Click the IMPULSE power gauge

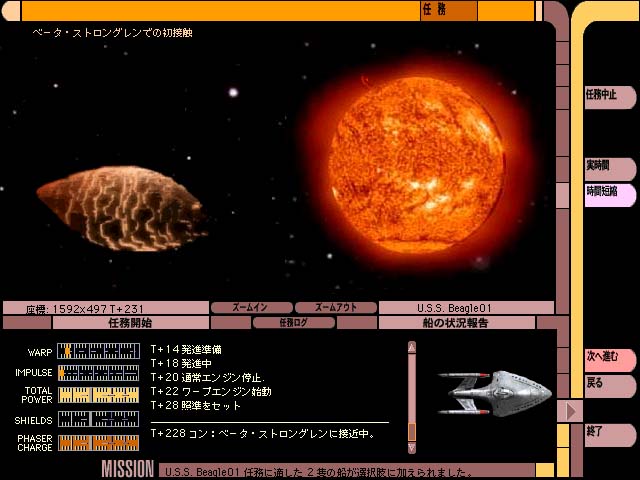(98, 373)
